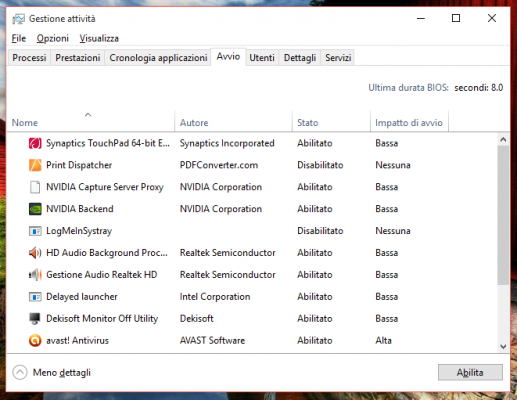
Task: Click Nessuna impact for Print Dispatcher
Action: coord(393,165)
